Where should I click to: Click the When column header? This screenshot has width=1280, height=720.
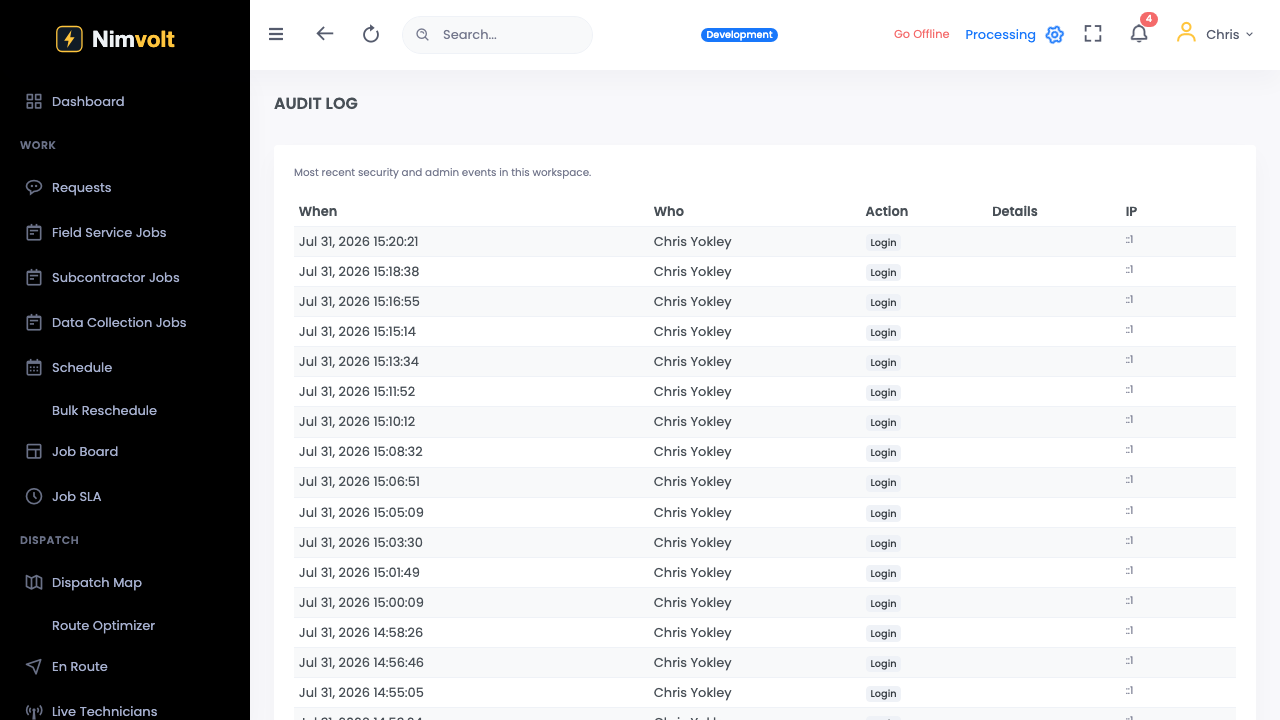pos(318,211)
